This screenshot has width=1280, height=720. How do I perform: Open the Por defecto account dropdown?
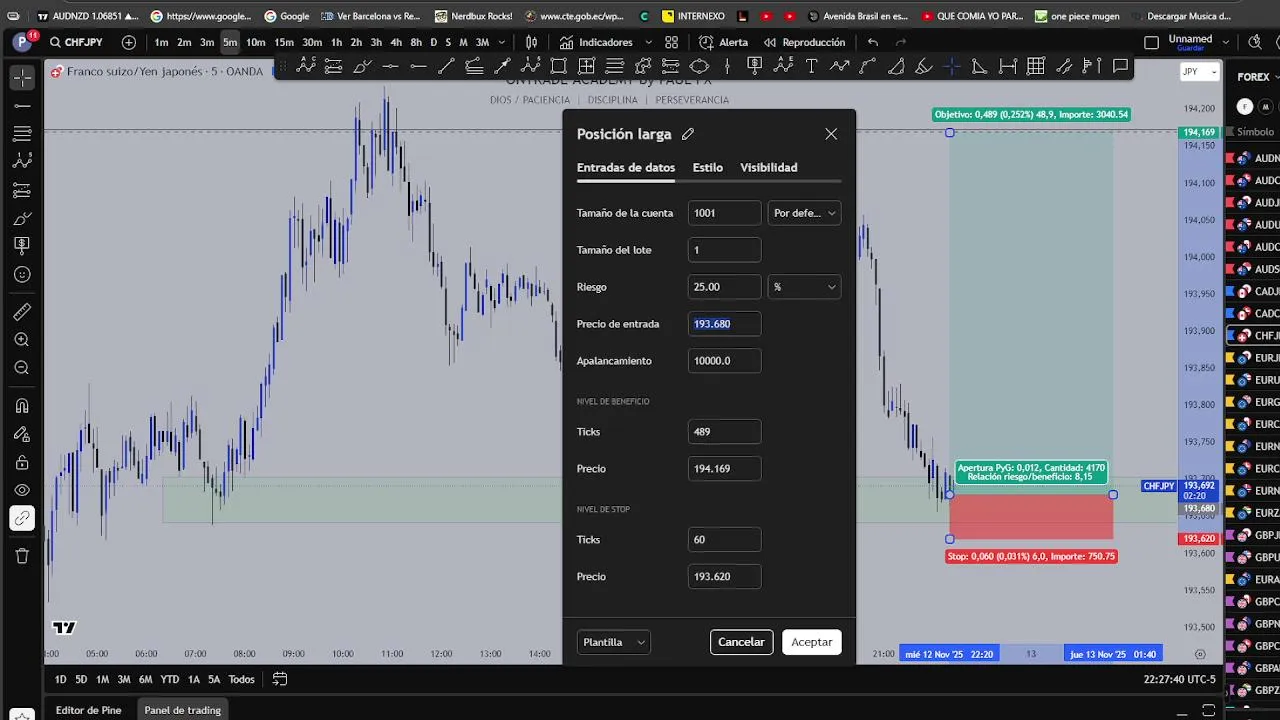pos(804,213)
